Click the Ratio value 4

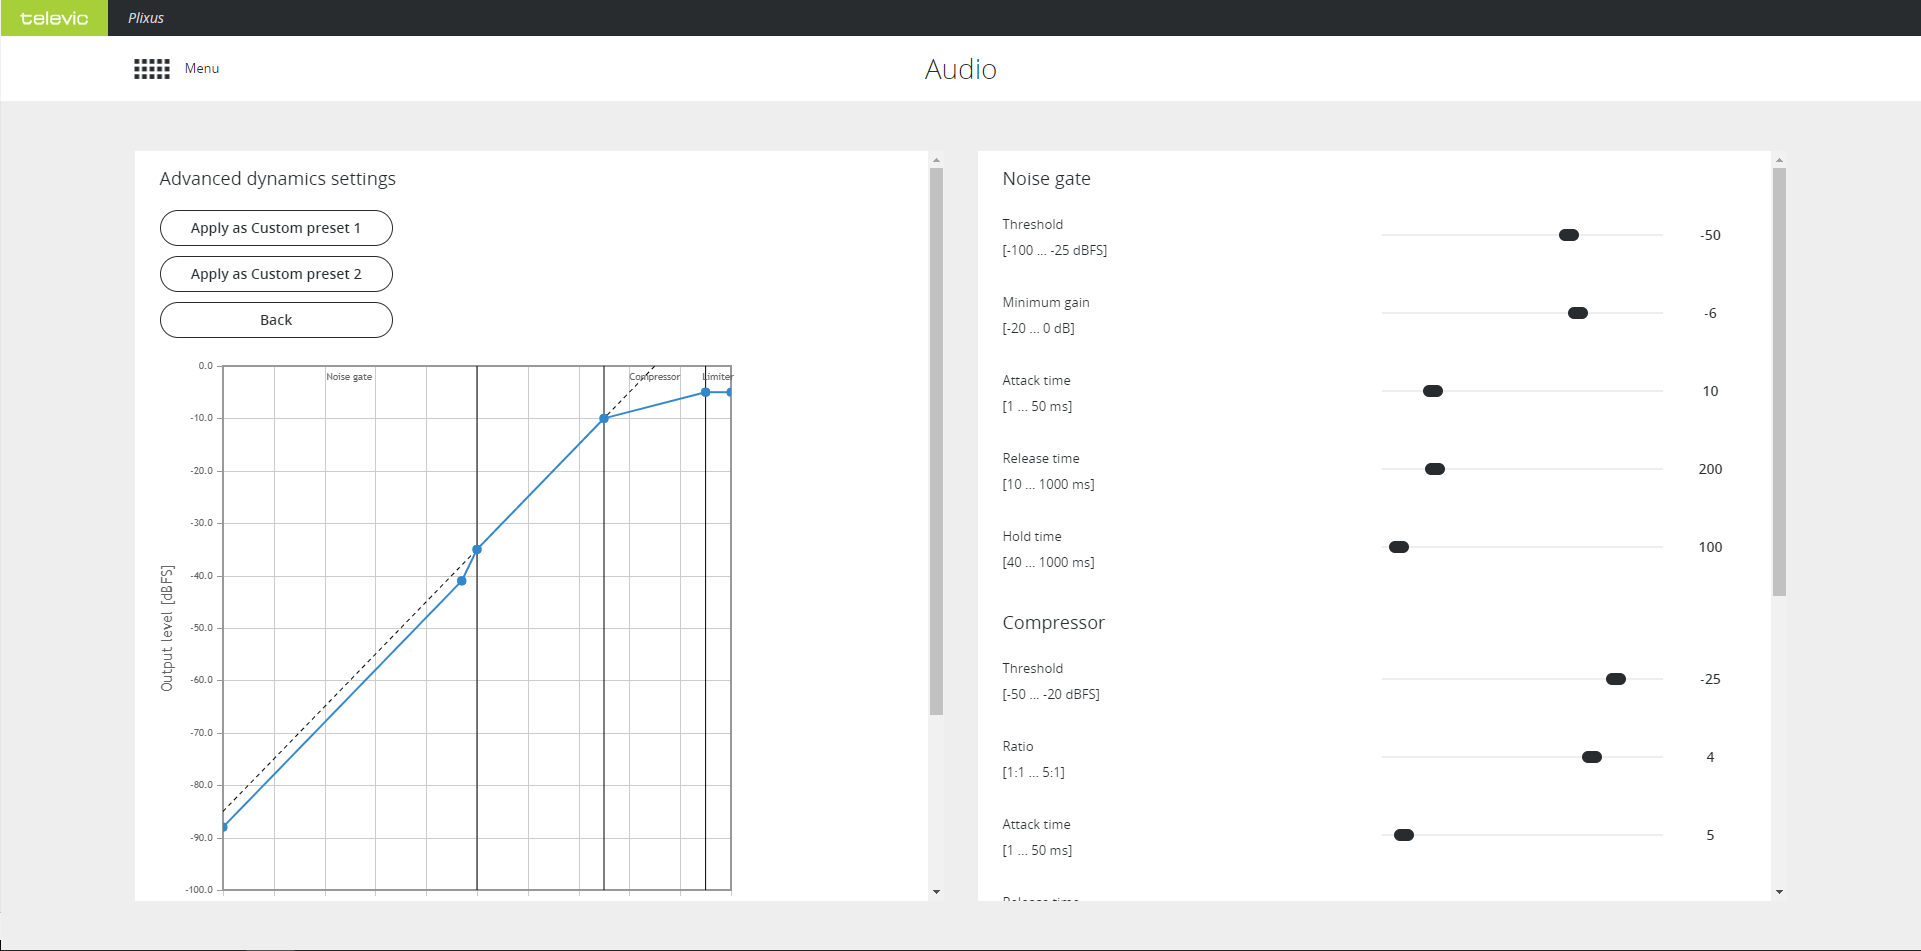(x=1710, y=757)
